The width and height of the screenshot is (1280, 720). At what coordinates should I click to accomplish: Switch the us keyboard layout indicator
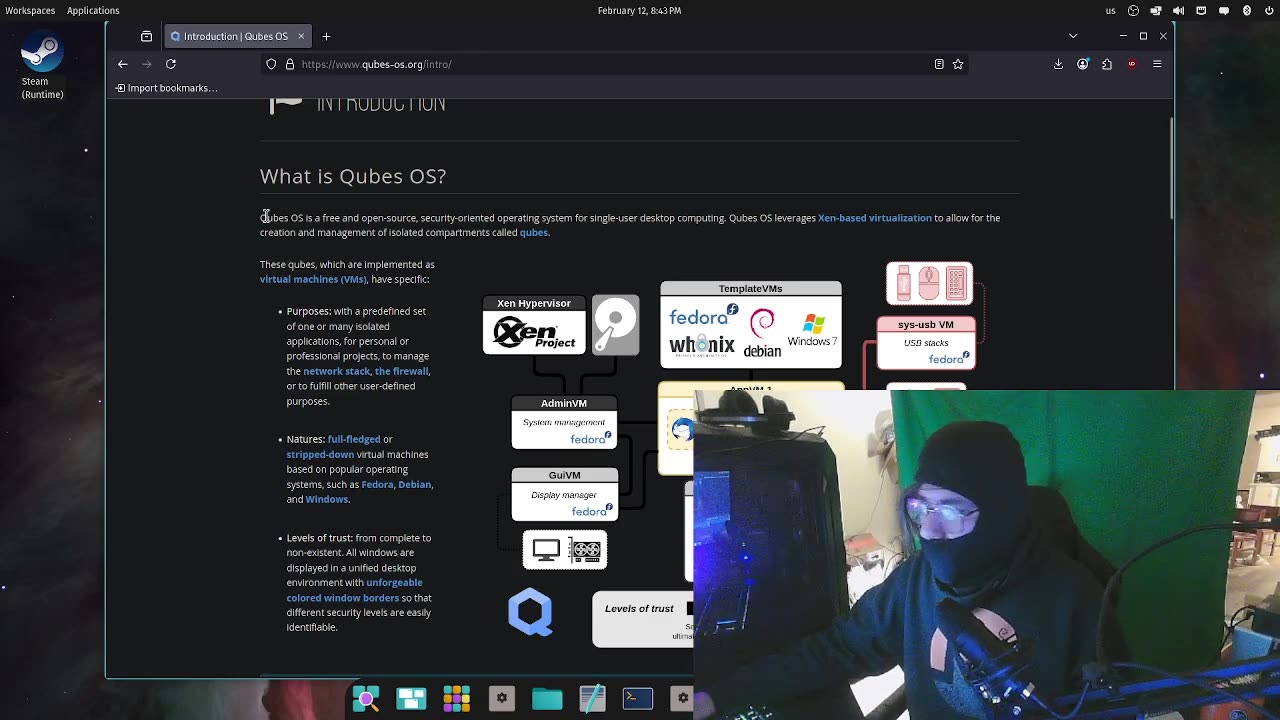(x=1110, y=11)
